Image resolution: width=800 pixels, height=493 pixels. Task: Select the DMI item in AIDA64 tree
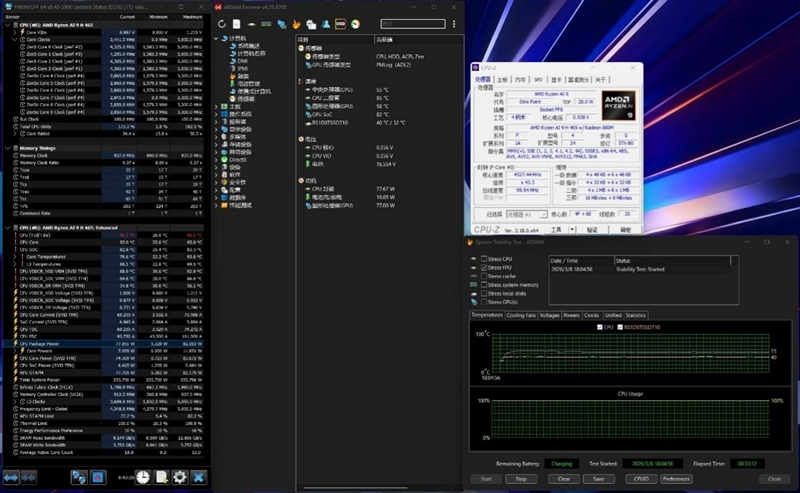coord(242,61)
